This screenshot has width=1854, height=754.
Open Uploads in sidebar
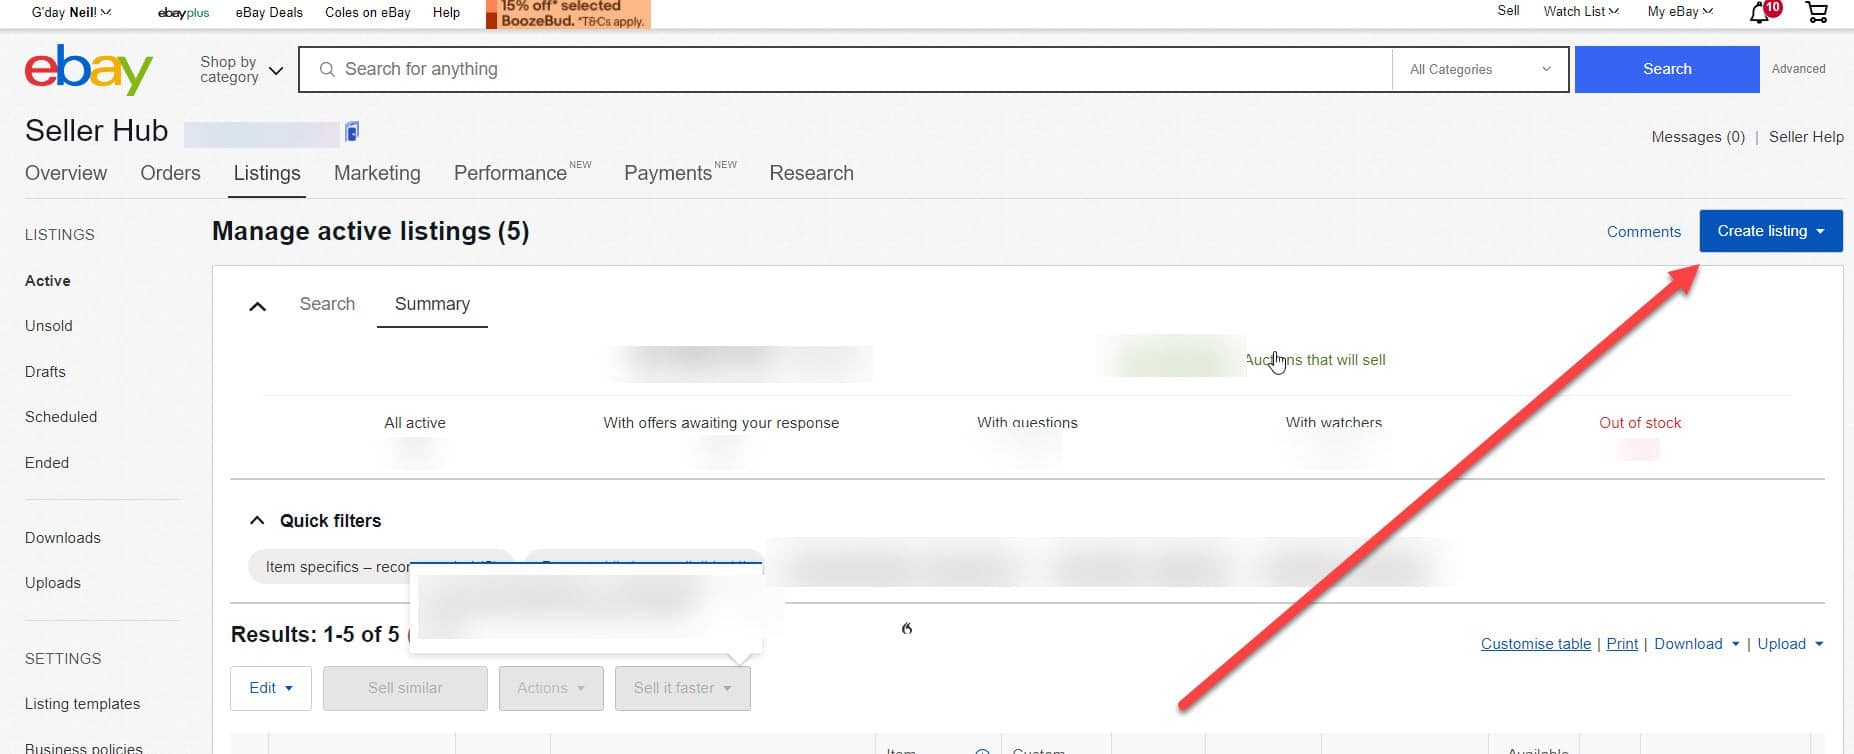click(53, 583)
